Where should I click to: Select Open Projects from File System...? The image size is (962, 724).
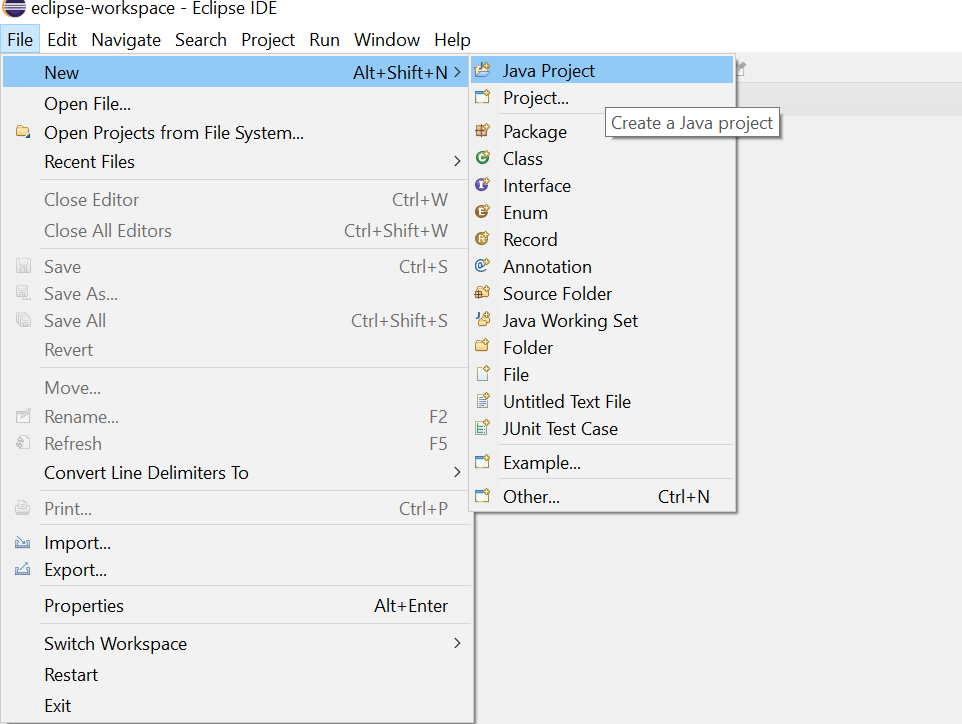236,133
